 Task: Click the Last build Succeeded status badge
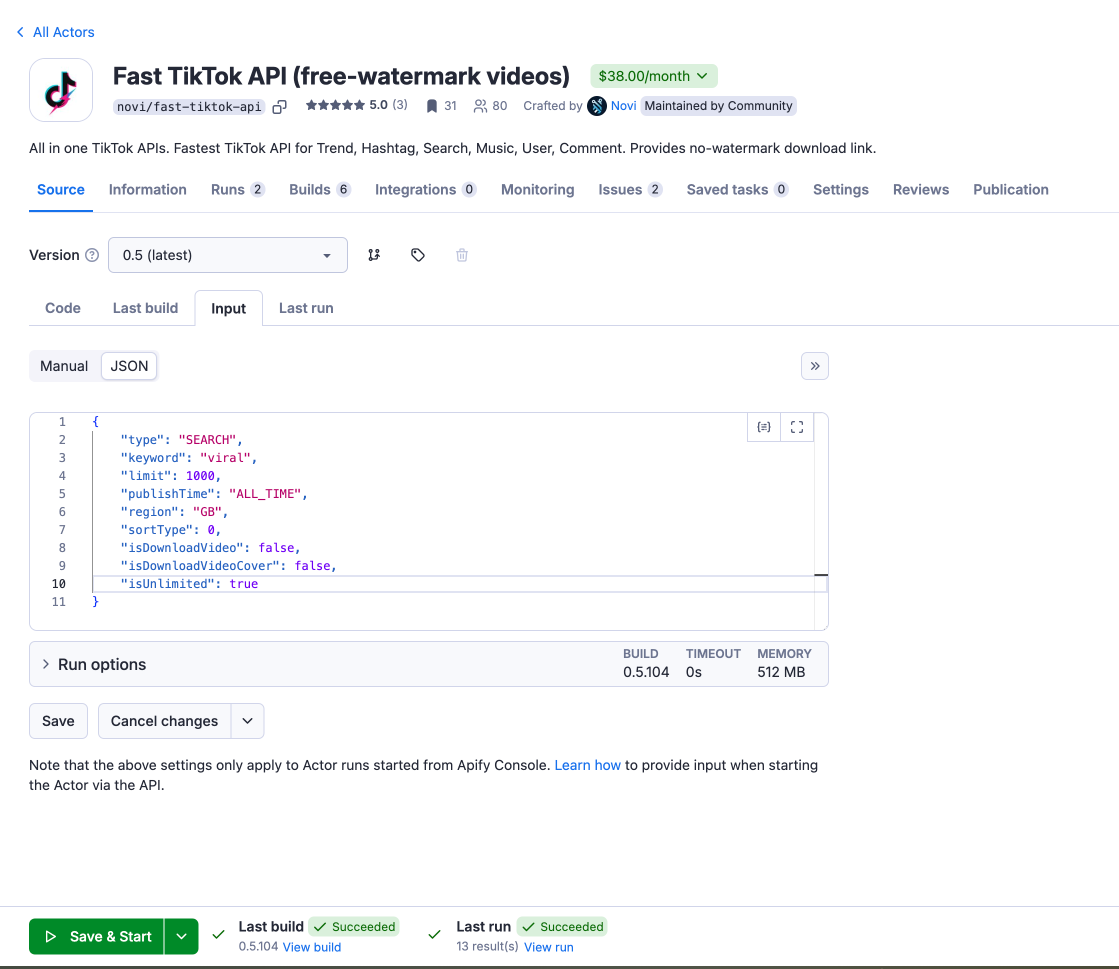[x=355, y=926]
